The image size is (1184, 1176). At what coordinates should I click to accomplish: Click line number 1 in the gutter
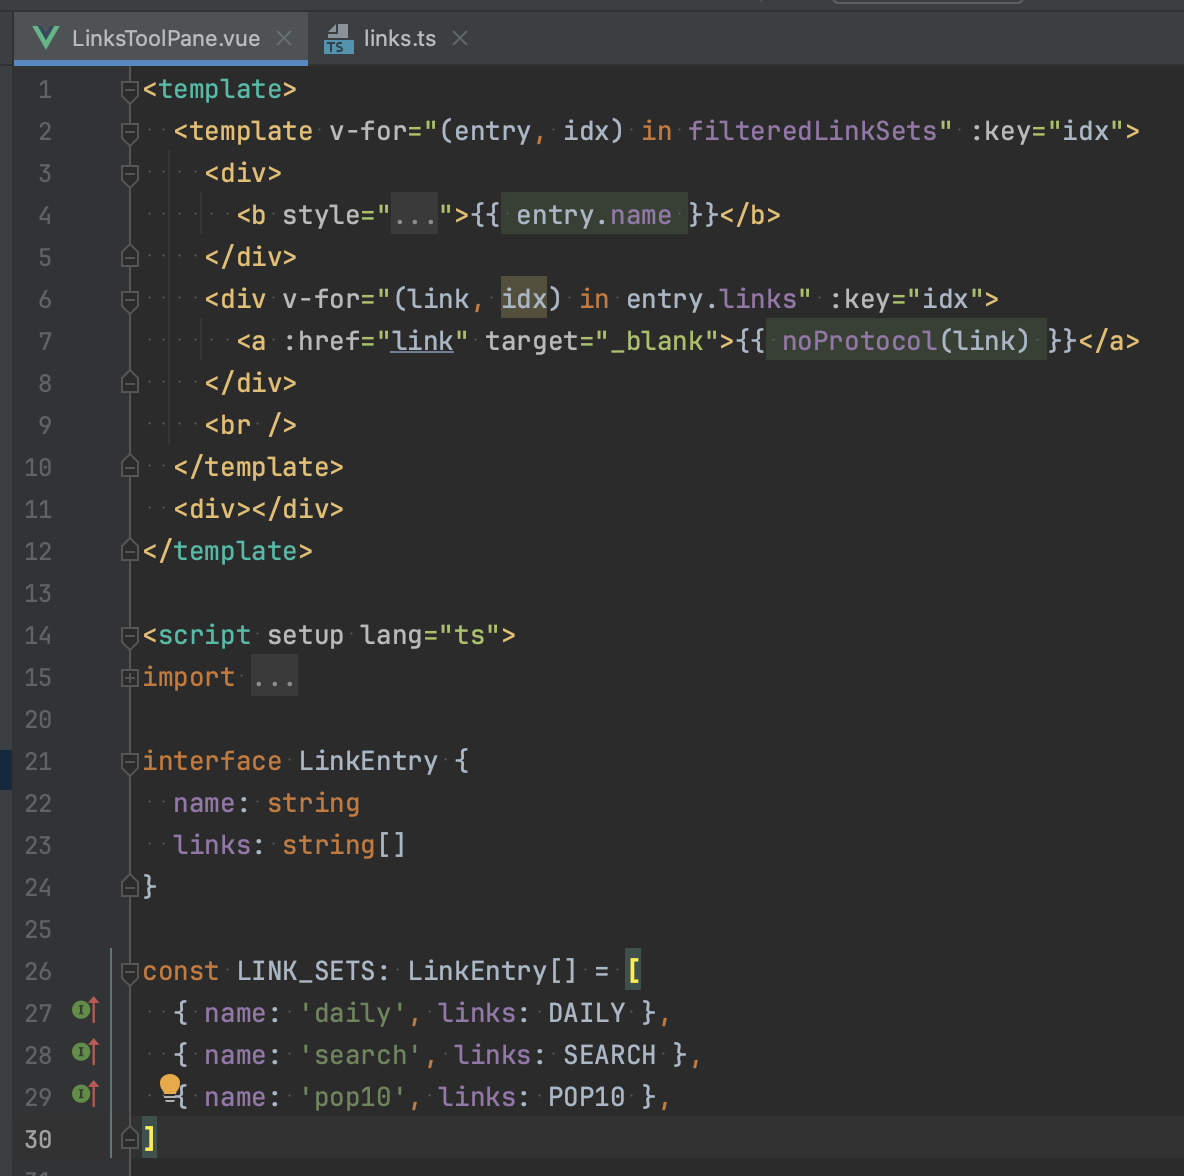coord(45,90)
